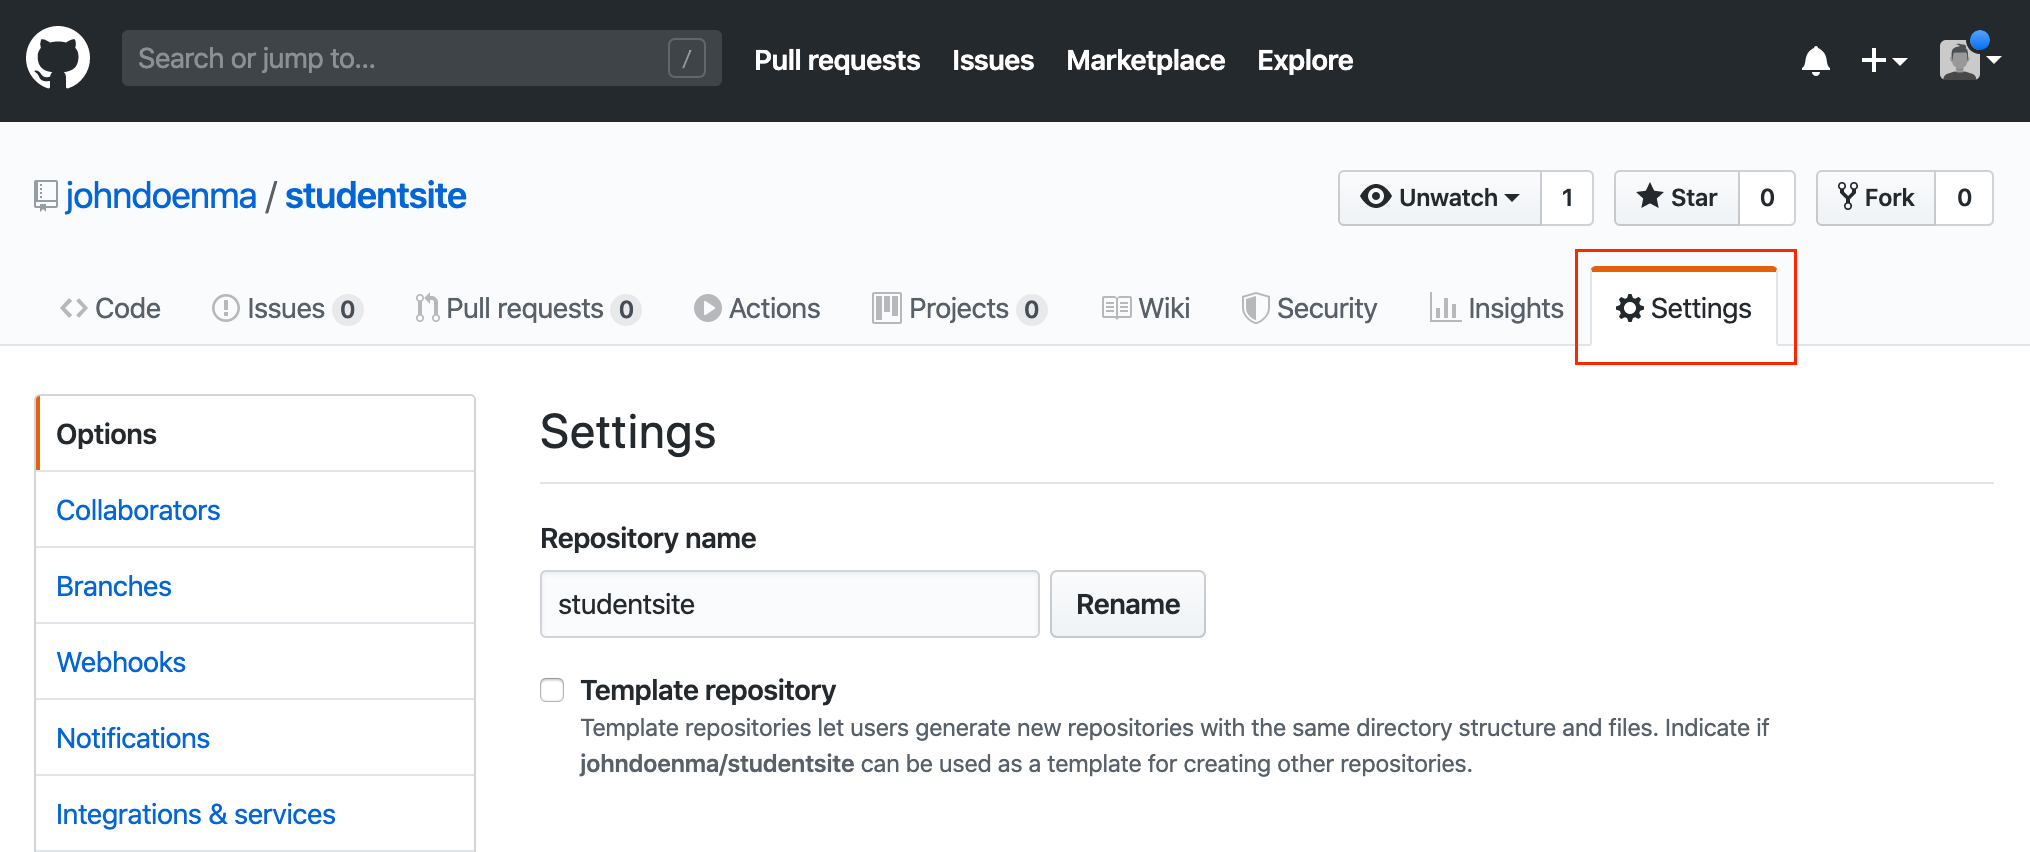The image size is (2030, 852).
Task: Open the user avatar menu
Action: (x=1968, y=59)
